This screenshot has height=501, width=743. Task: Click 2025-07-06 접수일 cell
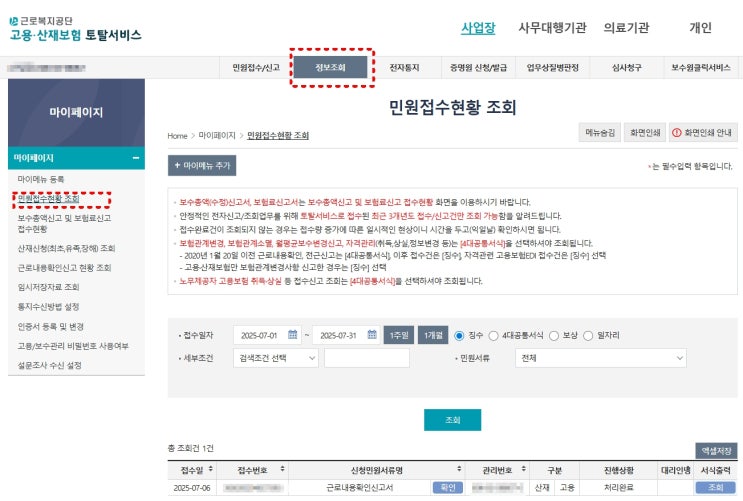[x=192, y=488]
